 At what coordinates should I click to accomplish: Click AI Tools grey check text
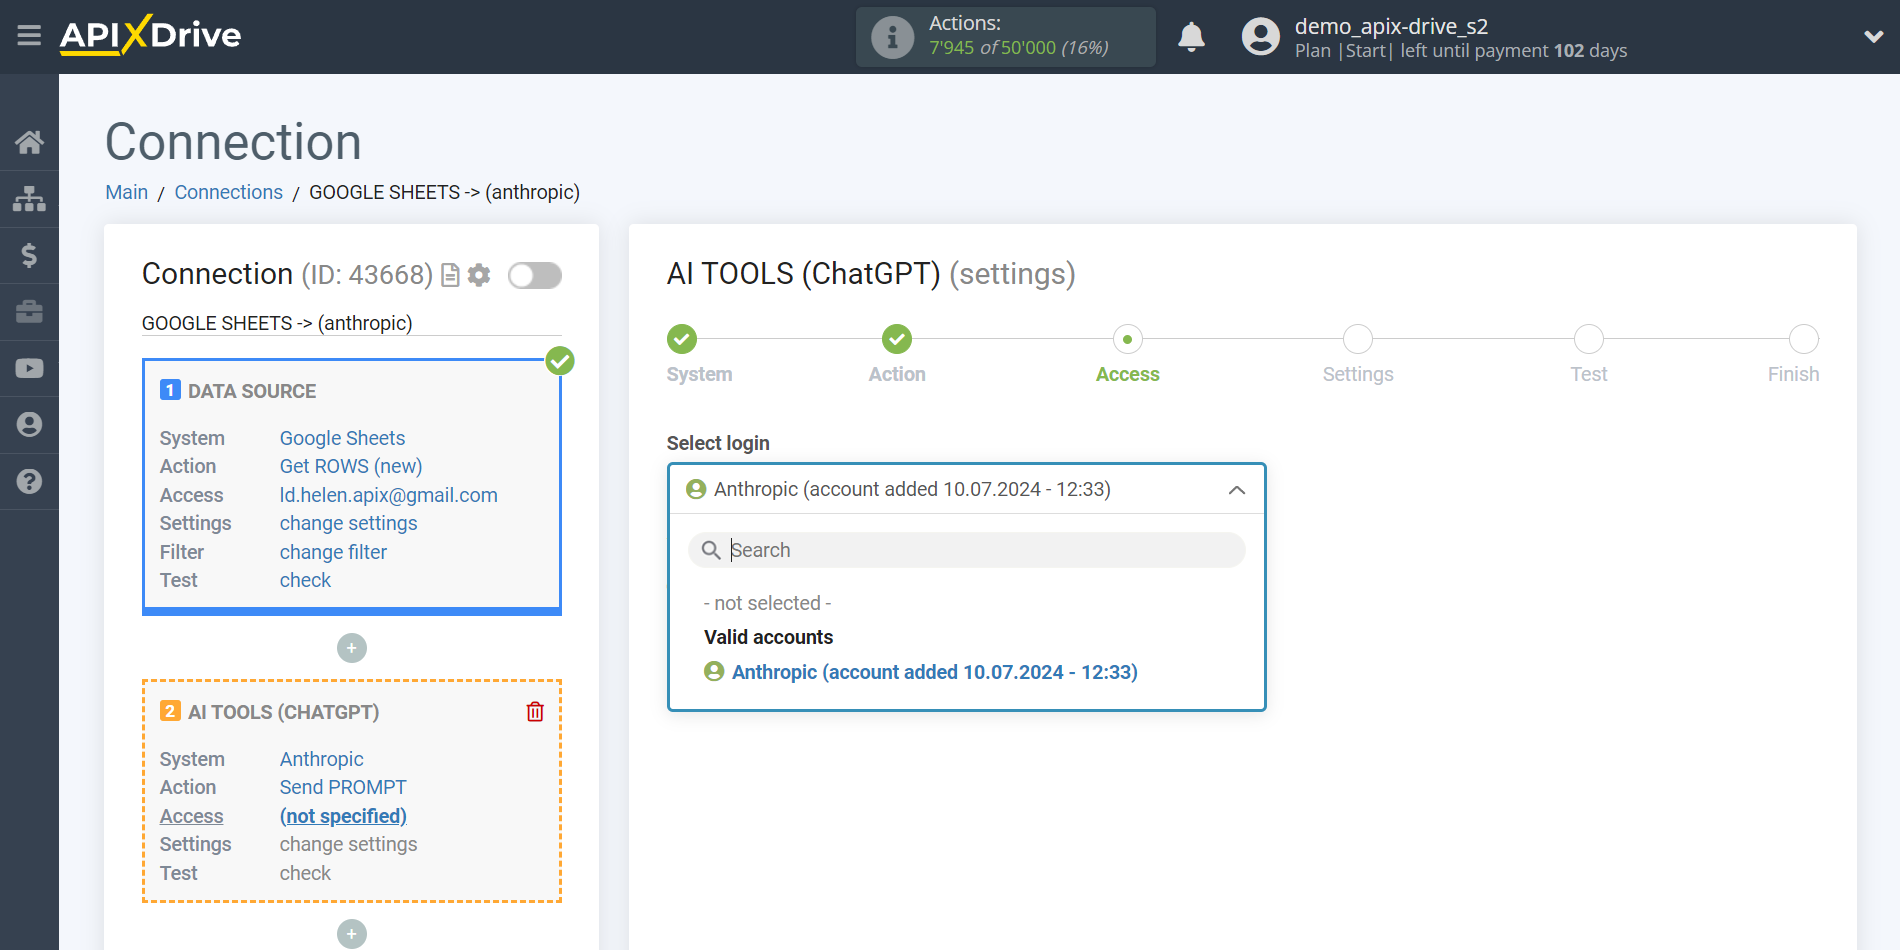tap(305, 873)
